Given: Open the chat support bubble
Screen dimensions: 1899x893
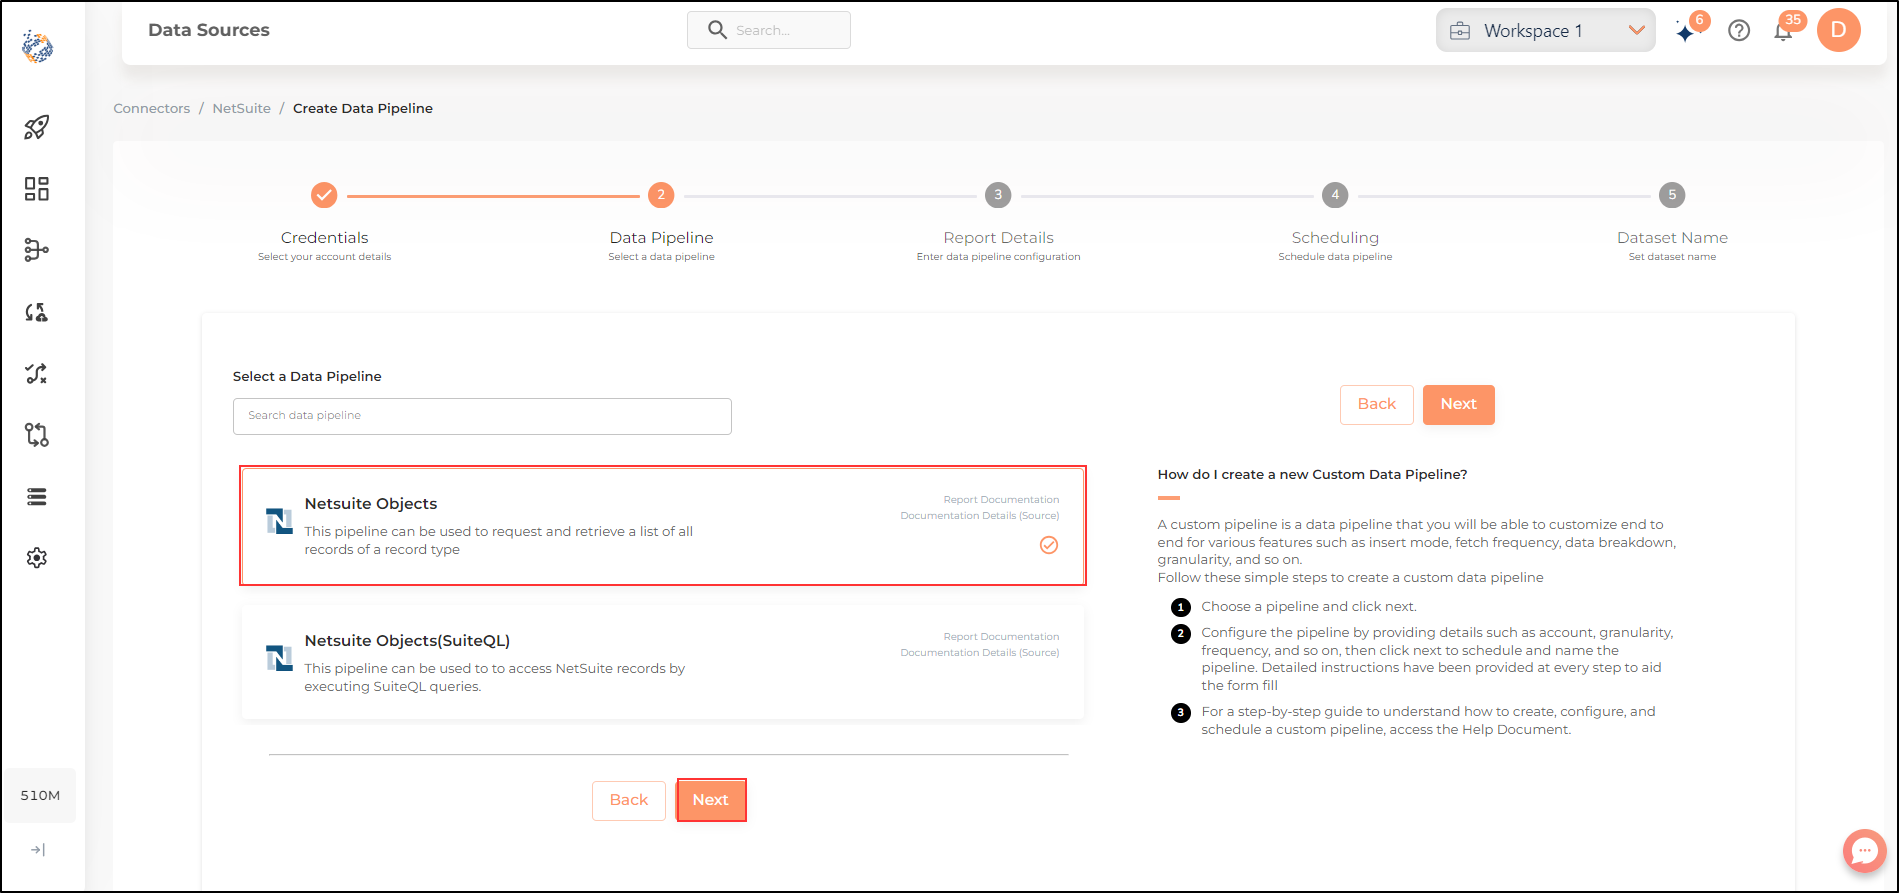Looking at the screenshot, I should [1864, 851].
